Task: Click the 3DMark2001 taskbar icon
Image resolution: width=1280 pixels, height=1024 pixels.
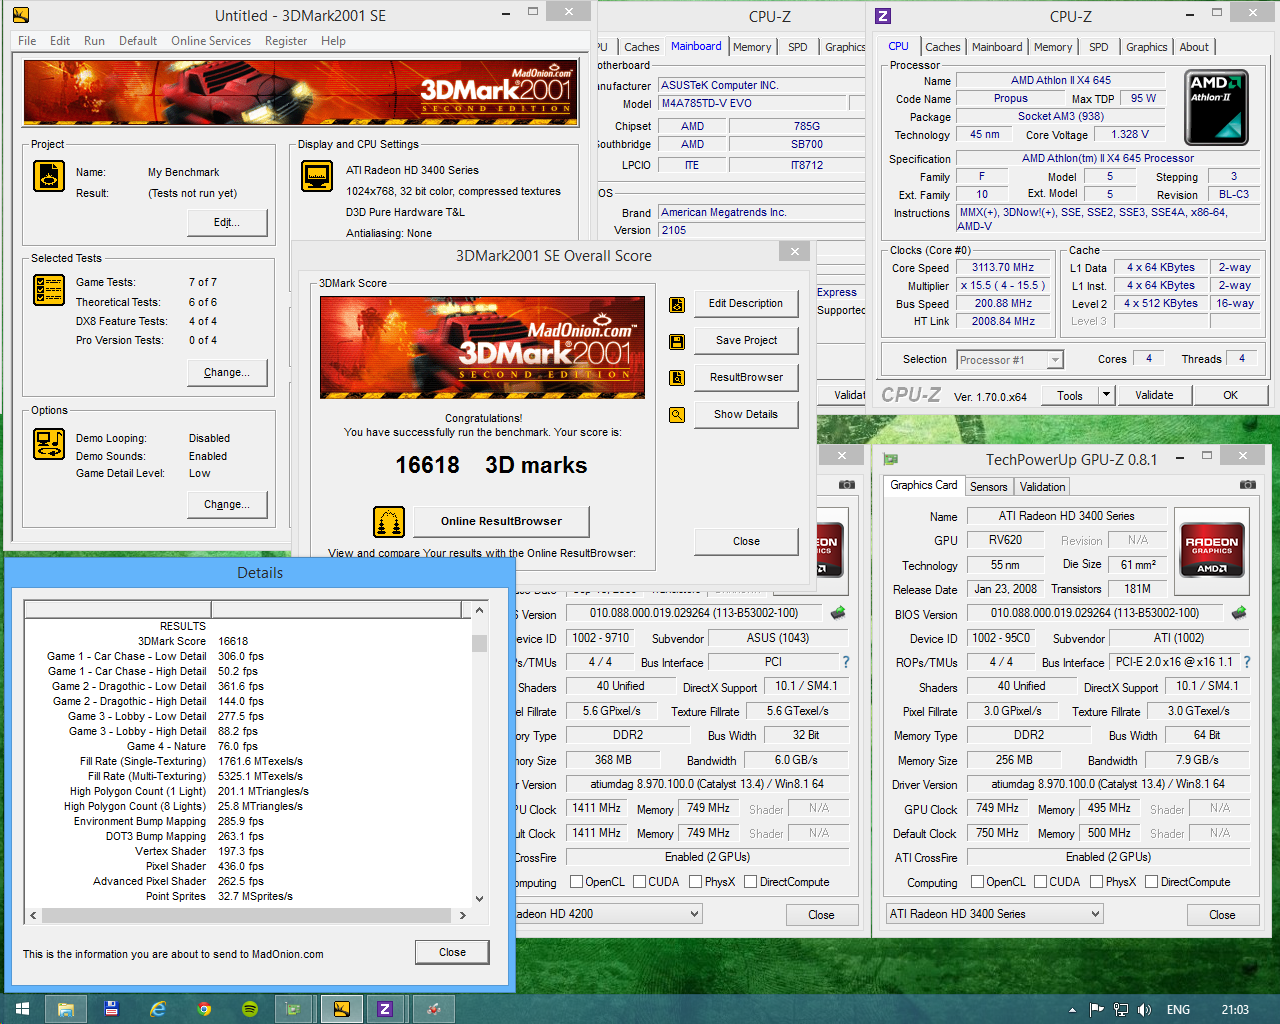Action: pos(342,1009)
